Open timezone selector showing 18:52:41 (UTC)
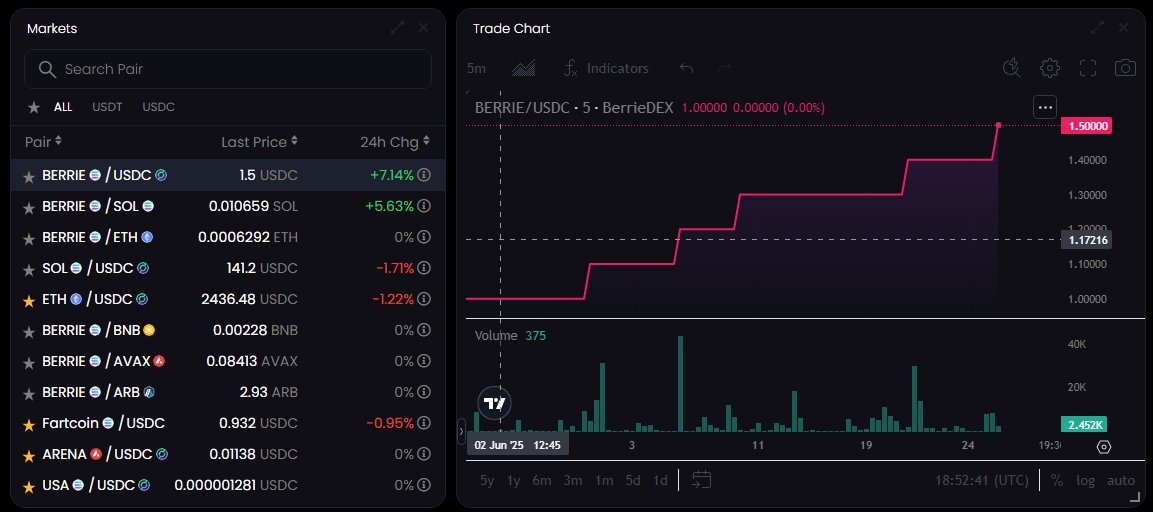This screenshot has width=1153, height=512. 982,480
